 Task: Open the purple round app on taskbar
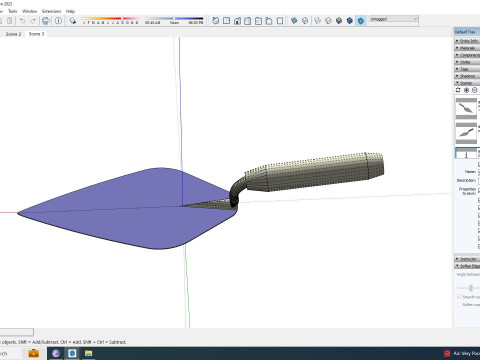(56, 353)
